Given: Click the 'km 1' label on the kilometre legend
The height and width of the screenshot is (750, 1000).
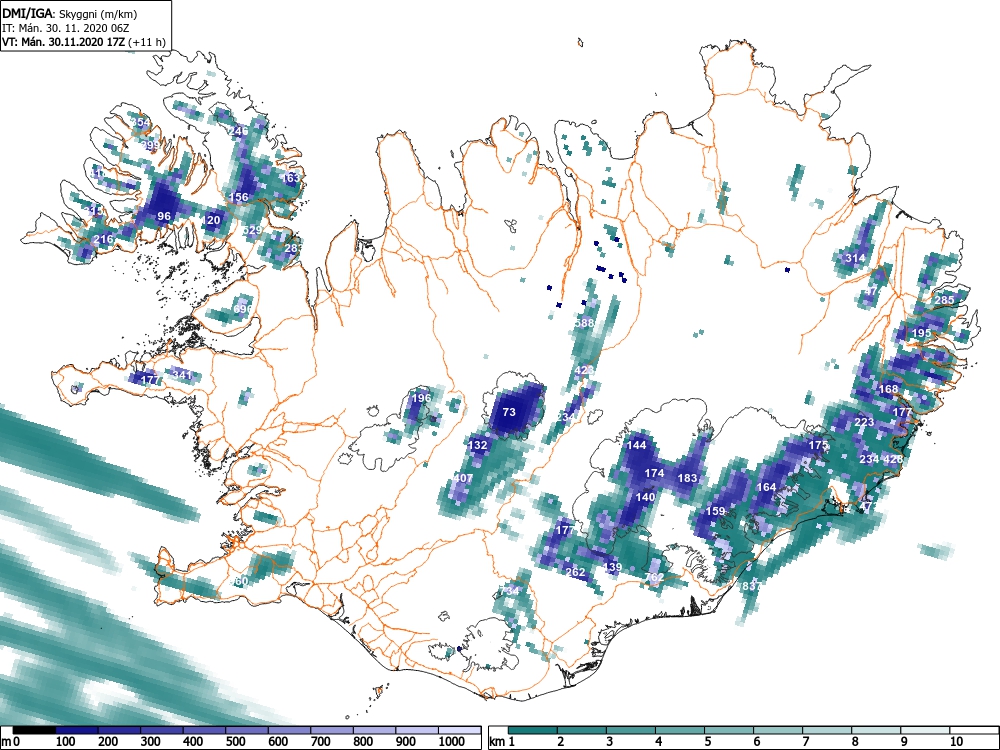Looking at the screenshot, I should (503, 742).
